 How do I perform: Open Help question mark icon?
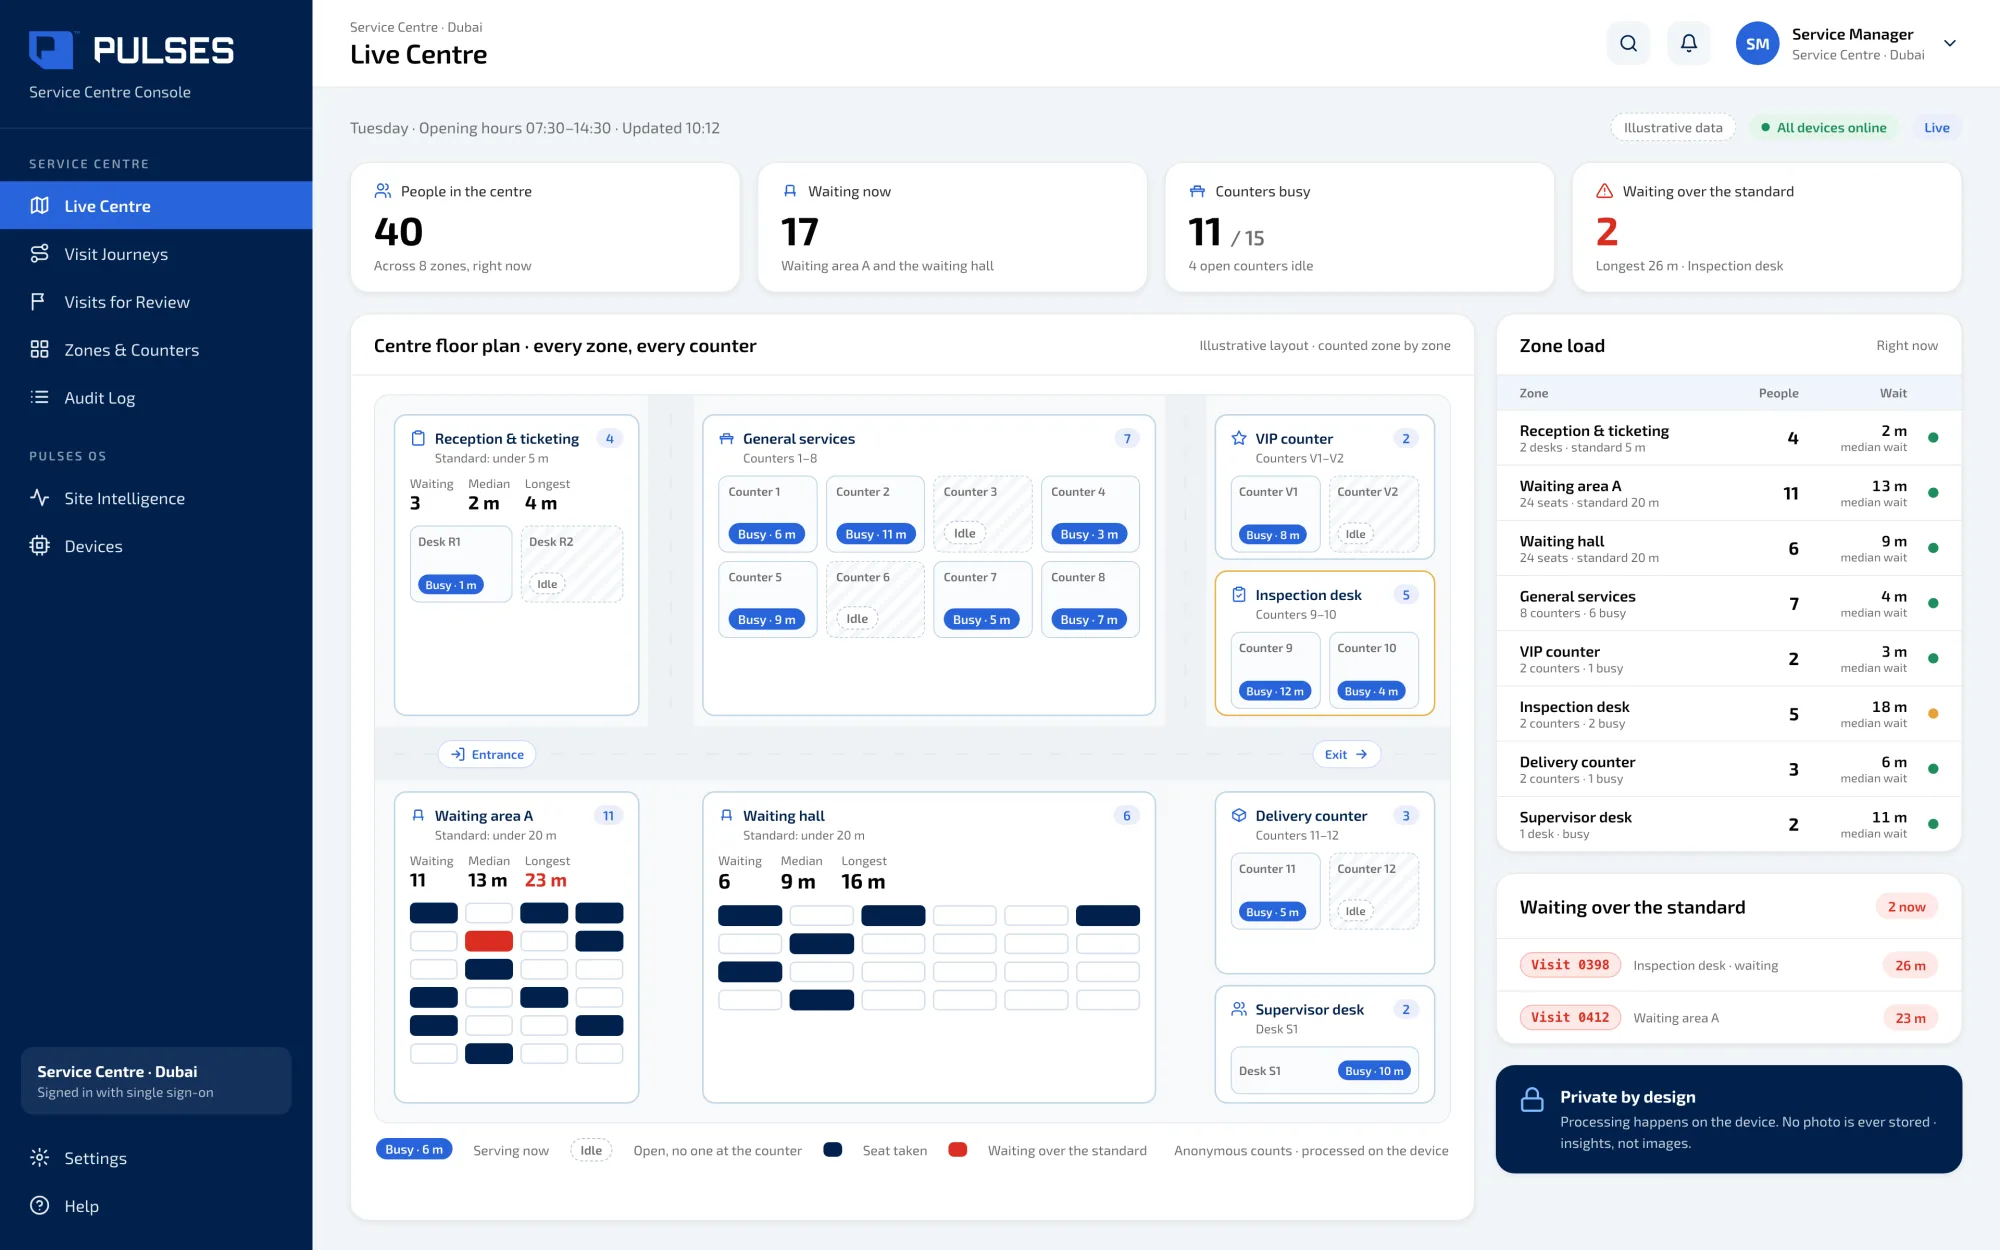(40, 1206)
